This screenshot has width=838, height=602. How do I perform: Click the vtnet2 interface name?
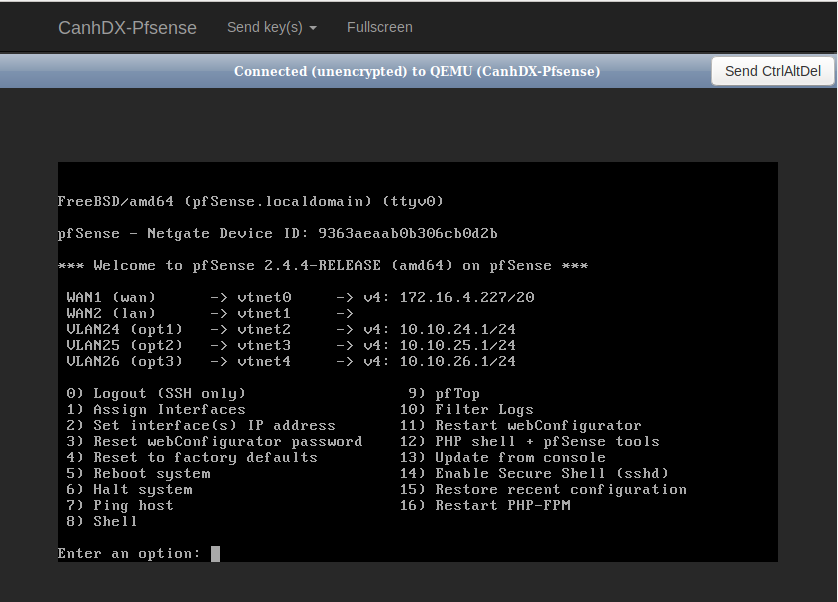[265, 329]
